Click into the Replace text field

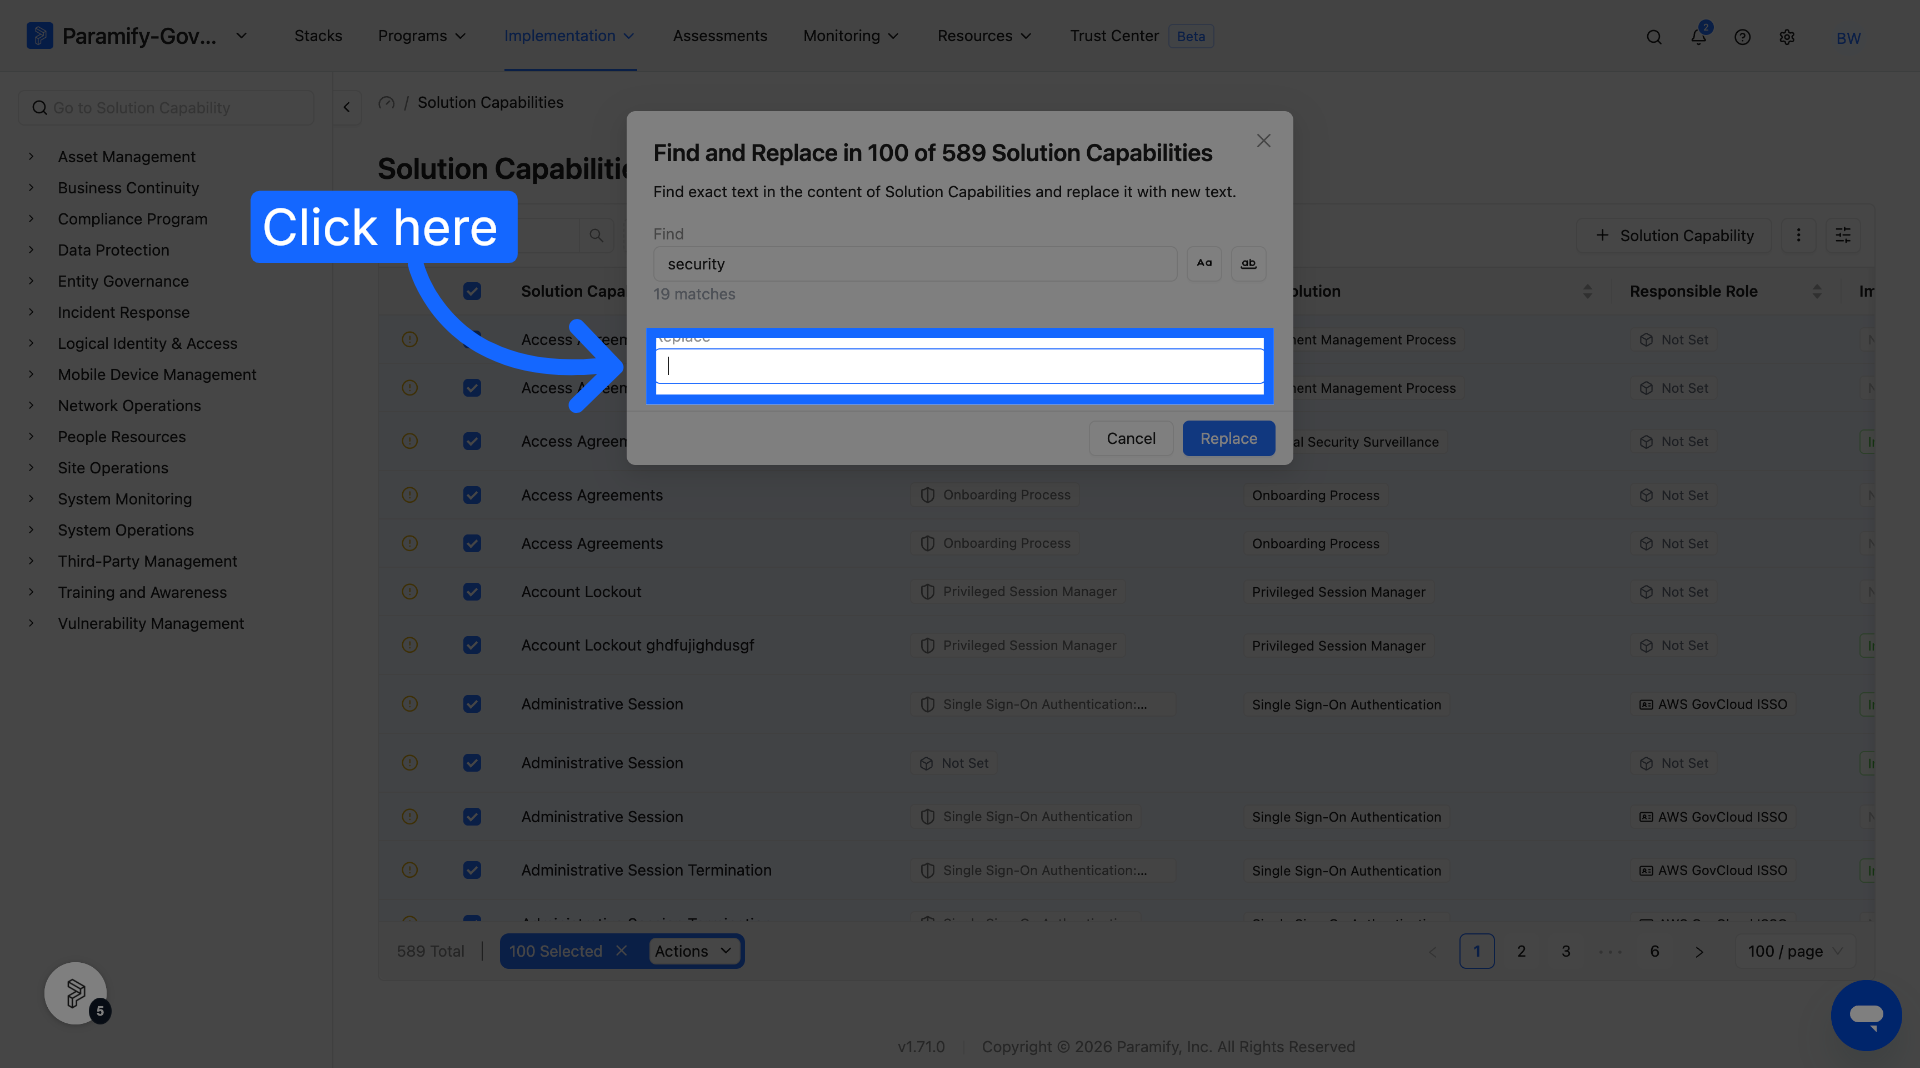pyautogui.click(x=959, y=366)
